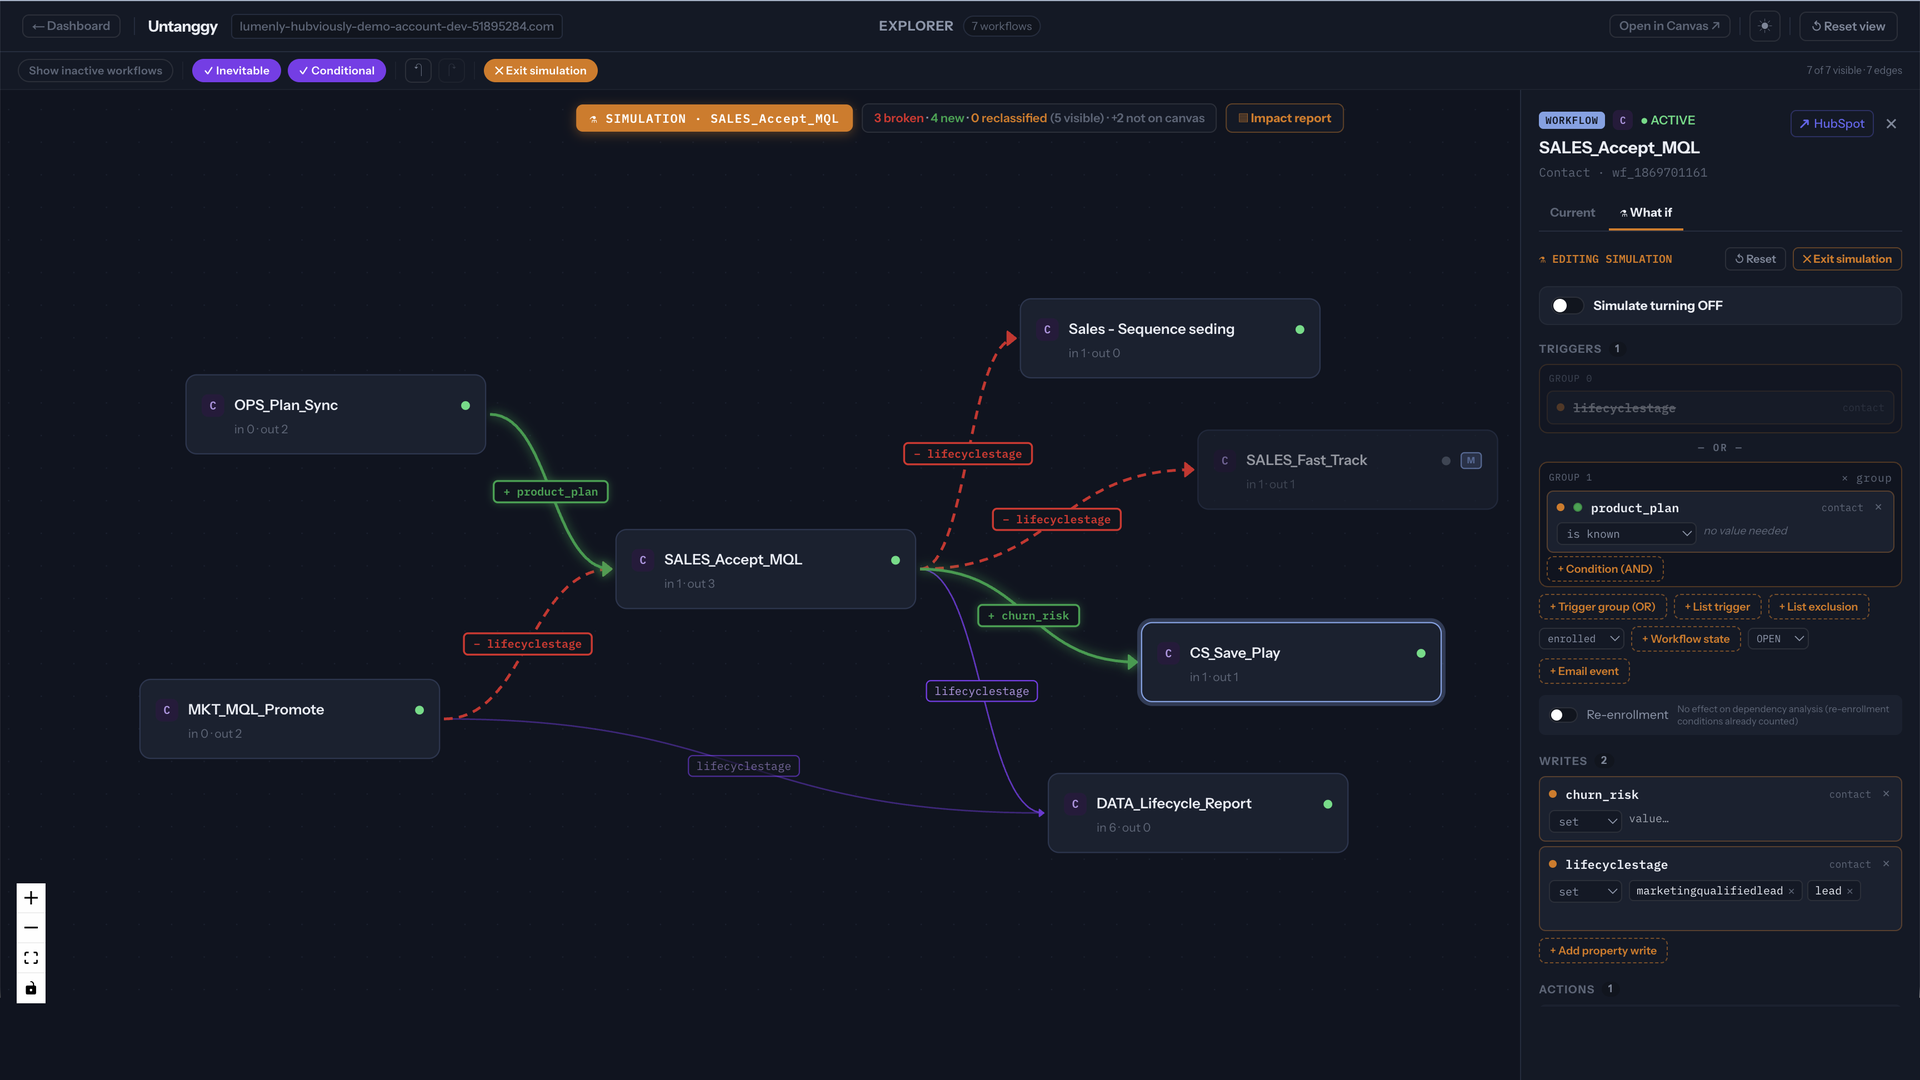
Task: Click the C type badge on CS_Save_Play node
Action: tap(1168, 653)
